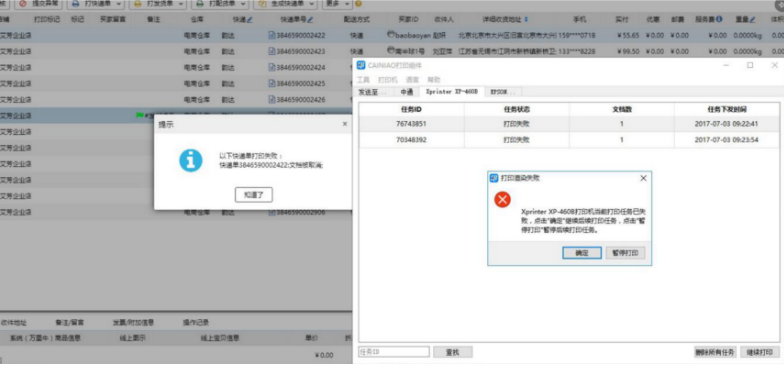Click the orange help question-mark icon
This screenshot has width=784, height=369.
point(358,4)
